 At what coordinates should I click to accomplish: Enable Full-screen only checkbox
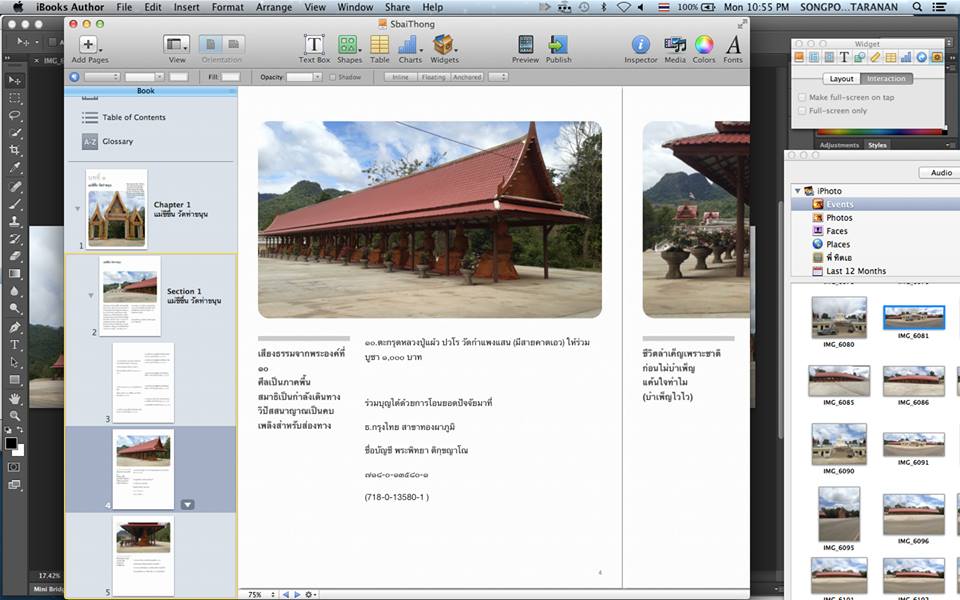(802, 111)
